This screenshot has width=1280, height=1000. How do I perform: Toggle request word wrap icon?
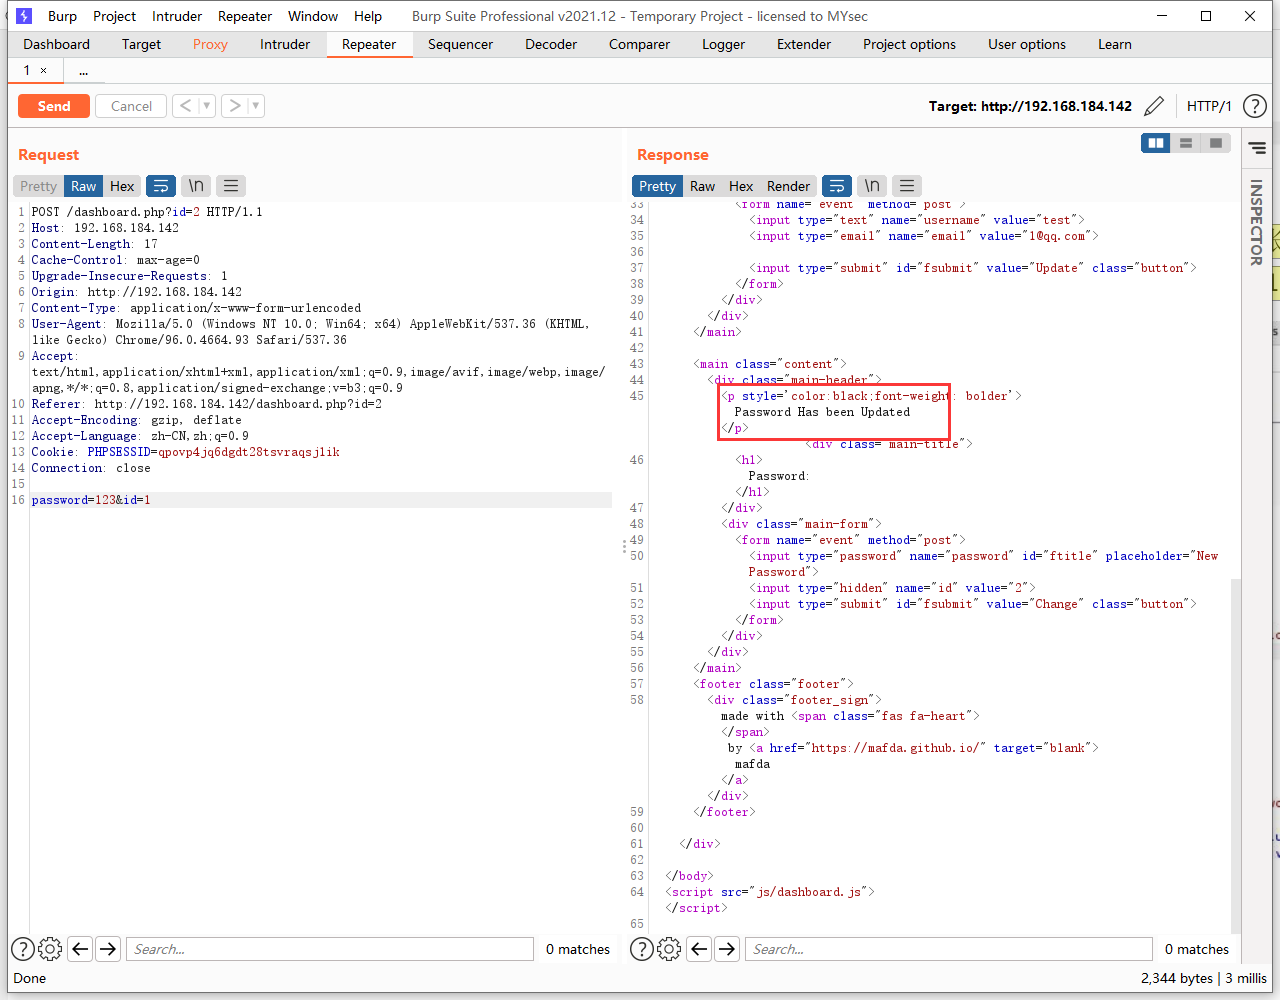(x=161, y=186)
